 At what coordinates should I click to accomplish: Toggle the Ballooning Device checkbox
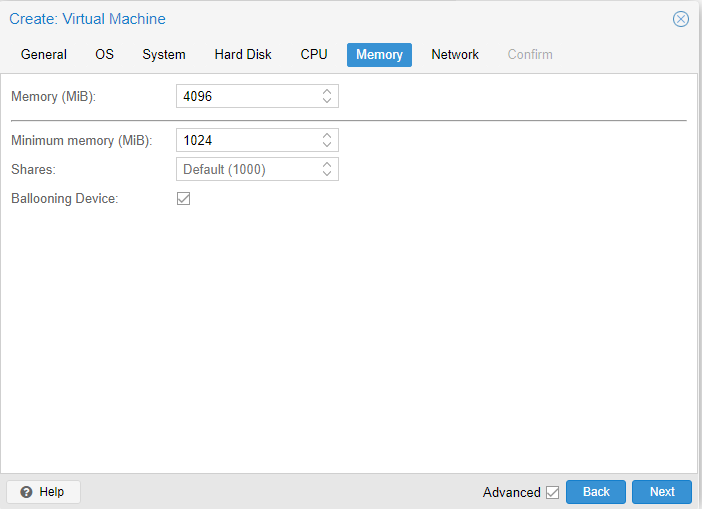[x=184, y=198]
